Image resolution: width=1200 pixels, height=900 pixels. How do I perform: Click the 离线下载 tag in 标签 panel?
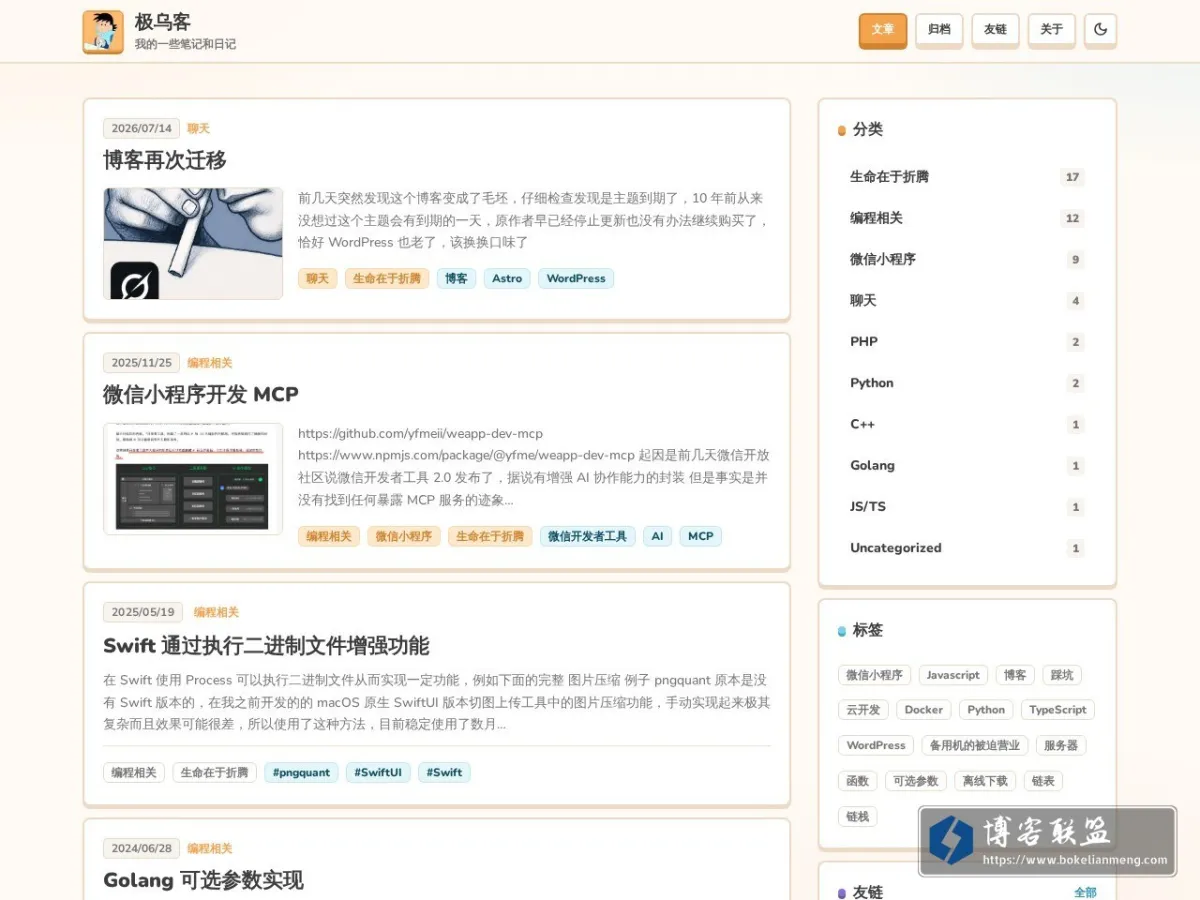[x=985, y=781]
